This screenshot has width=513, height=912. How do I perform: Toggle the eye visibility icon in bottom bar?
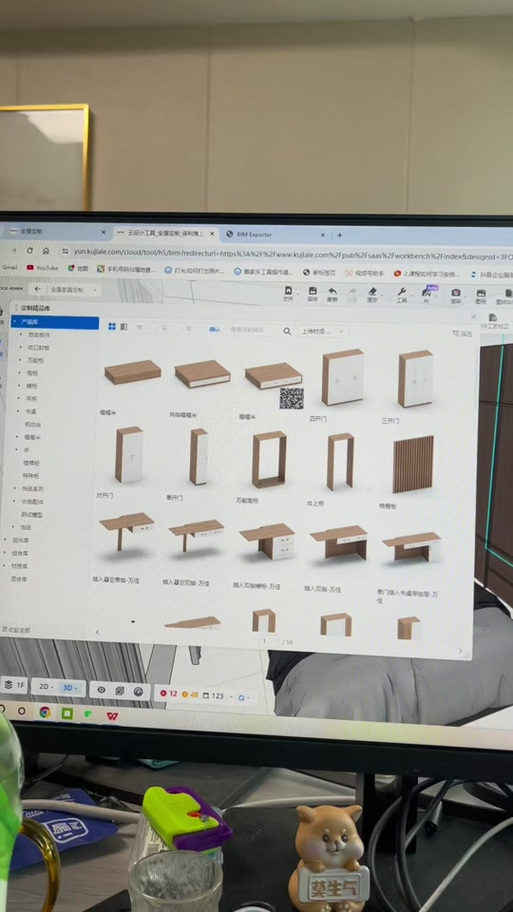tap(101, 690)
